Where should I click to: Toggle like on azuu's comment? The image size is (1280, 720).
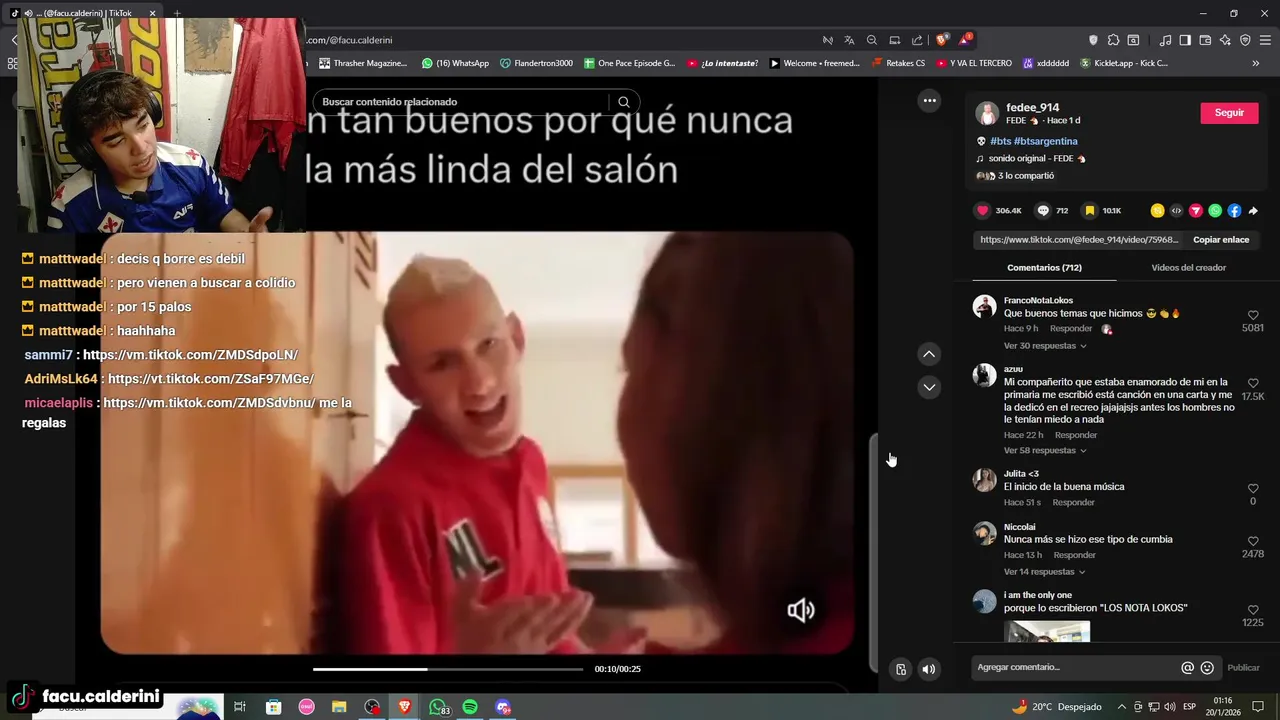point(1253,383)
